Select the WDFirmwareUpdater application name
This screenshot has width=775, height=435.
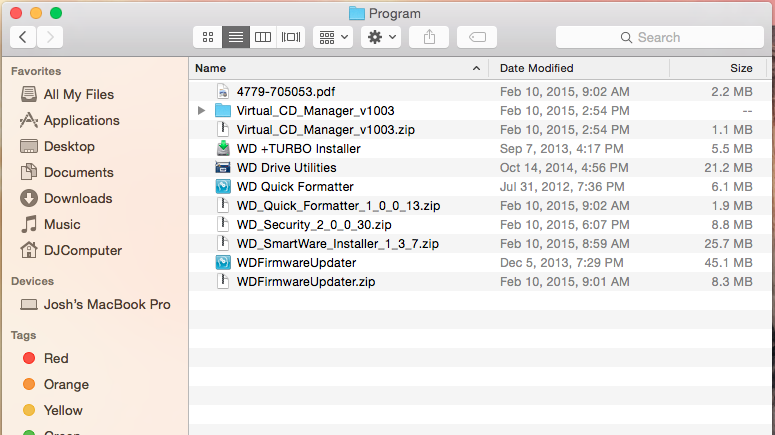pos(297,263)
